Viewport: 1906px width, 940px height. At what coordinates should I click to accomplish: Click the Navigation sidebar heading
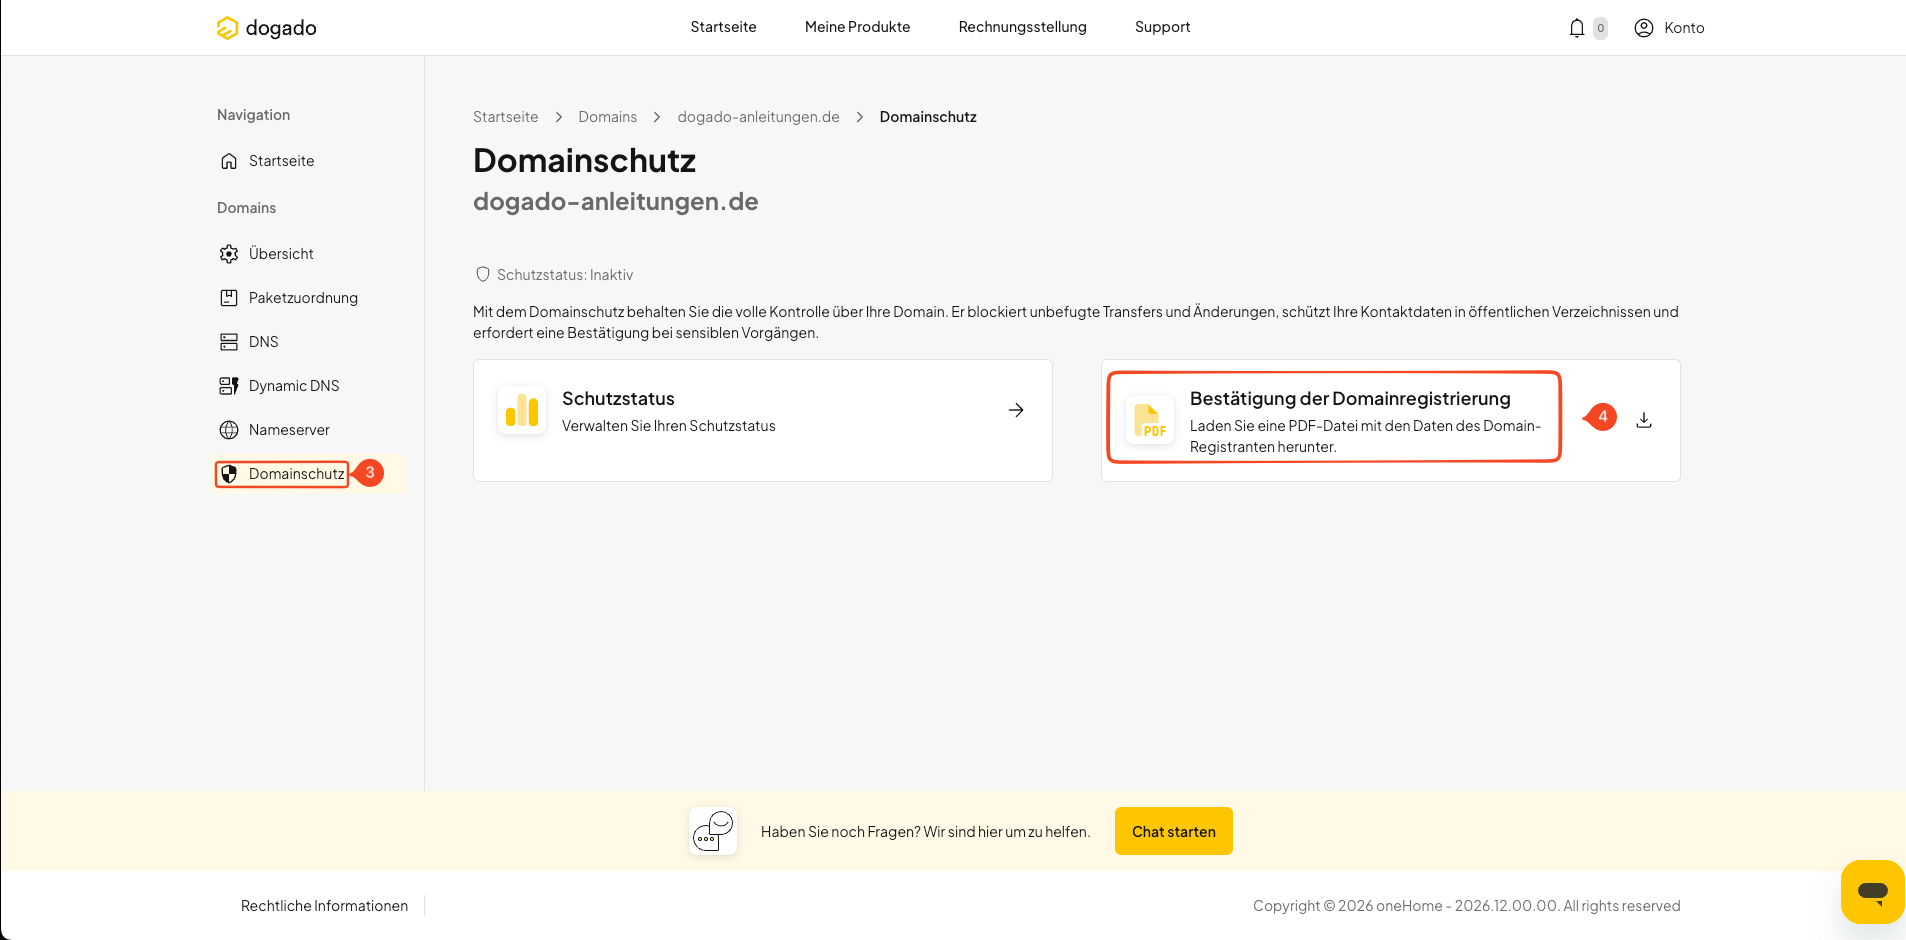click(253, 115)
